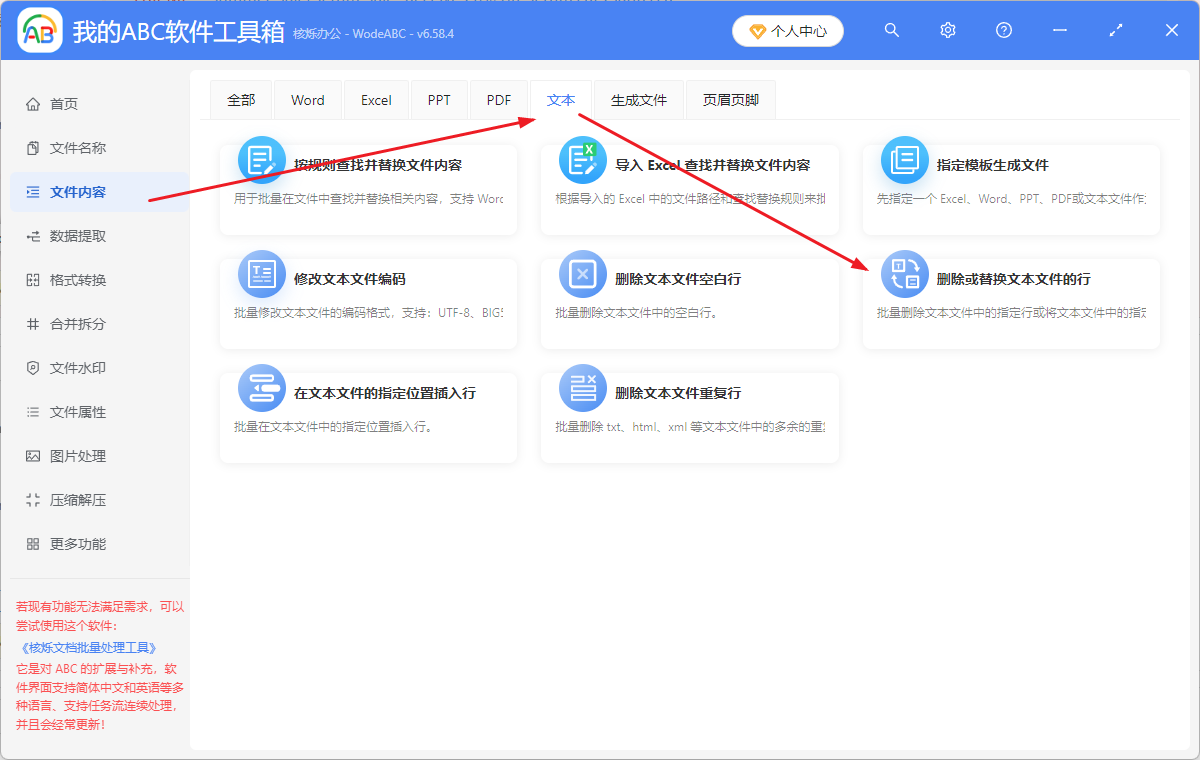1200x760 pixels.
Task: Switch to the PDF tab
Action: point(497,99)
